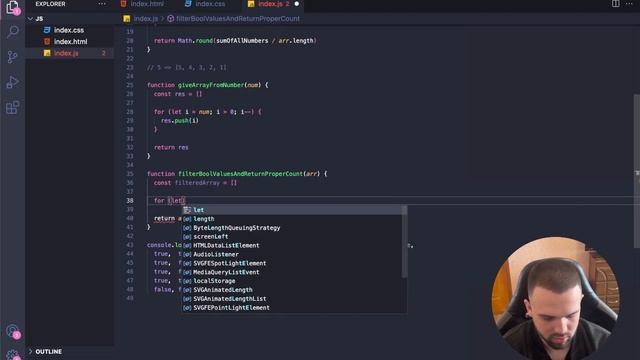The width and height of the screenshot is (640, 360).
Task: Choose 'SVGAnimatedLength' suggestion
Action: 292,290
